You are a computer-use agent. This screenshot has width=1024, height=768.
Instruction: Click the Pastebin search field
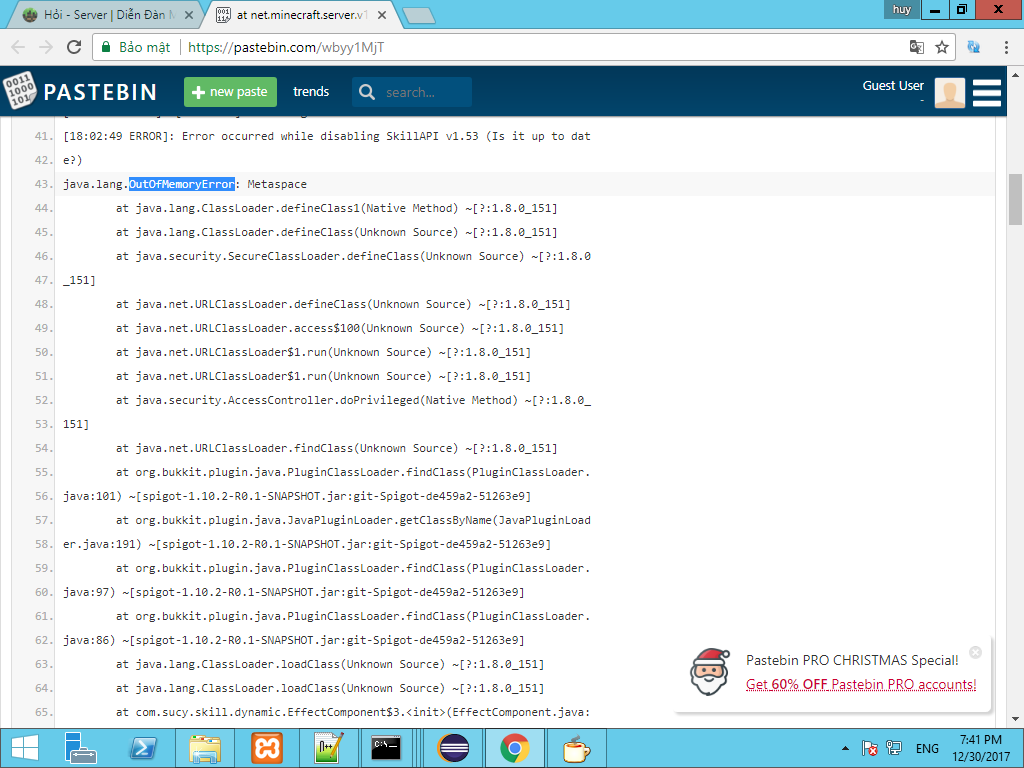point(412,92)
